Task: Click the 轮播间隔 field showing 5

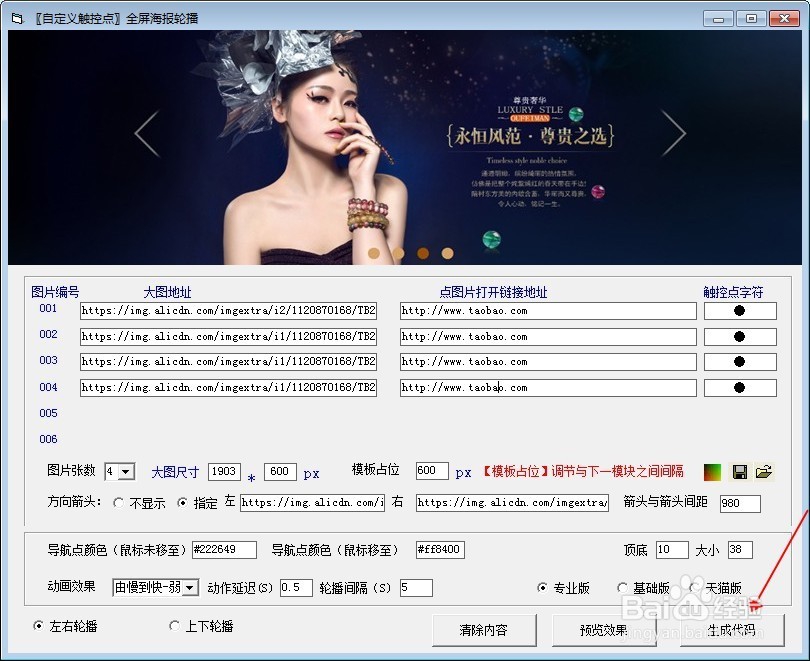Action: click(416, 588)
